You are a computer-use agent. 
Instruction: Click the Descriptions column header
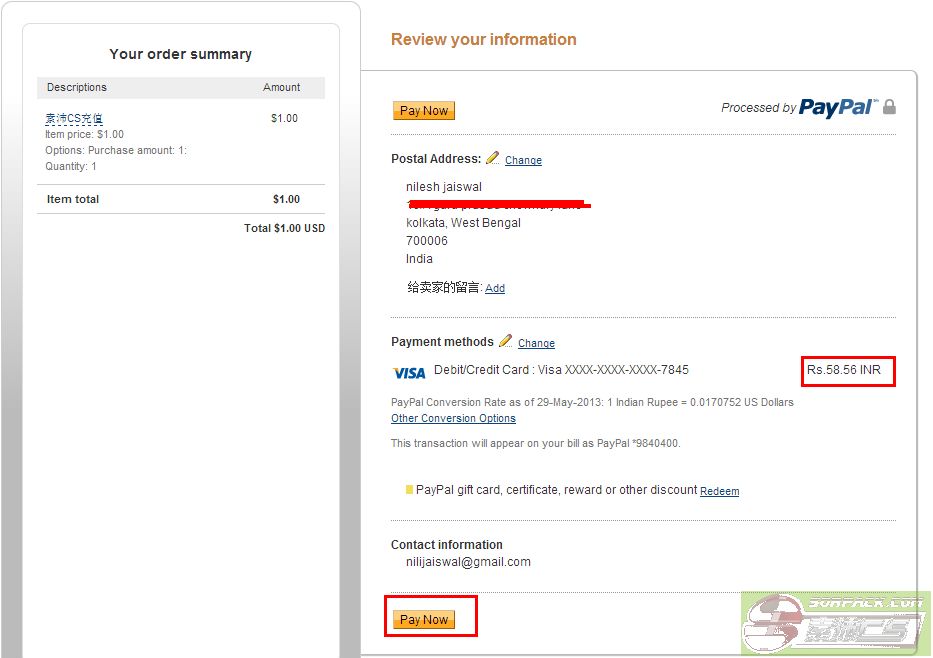(77, 87)
